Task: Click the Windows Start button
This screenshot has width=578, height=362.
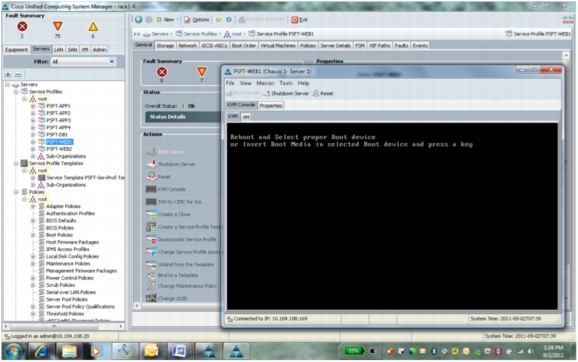Action: click(13, 352)
